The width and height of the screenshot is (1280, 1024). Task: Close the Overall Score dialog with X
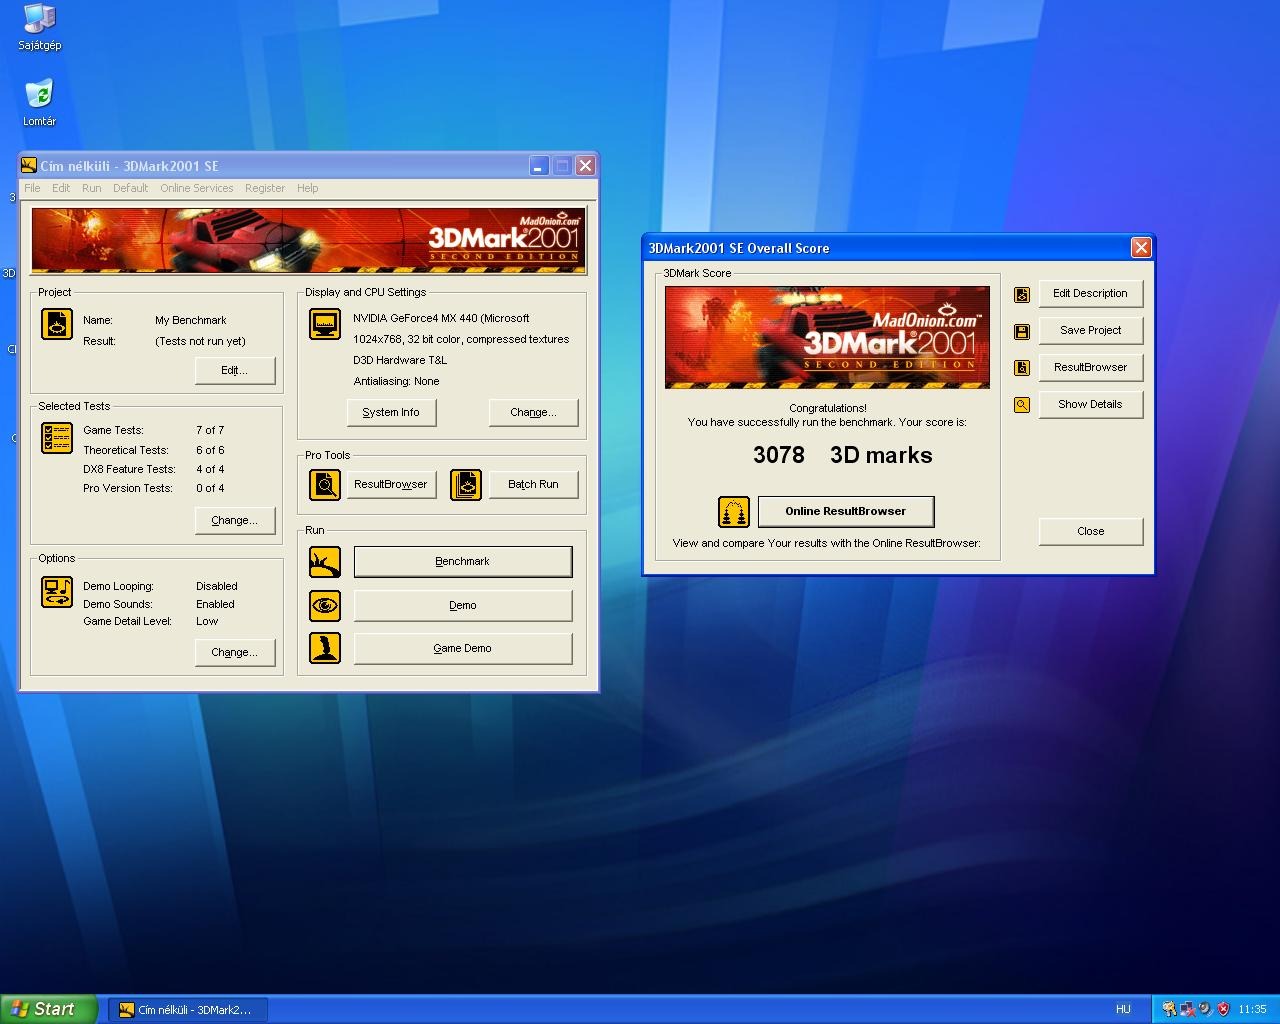[x=1141, y=248]
